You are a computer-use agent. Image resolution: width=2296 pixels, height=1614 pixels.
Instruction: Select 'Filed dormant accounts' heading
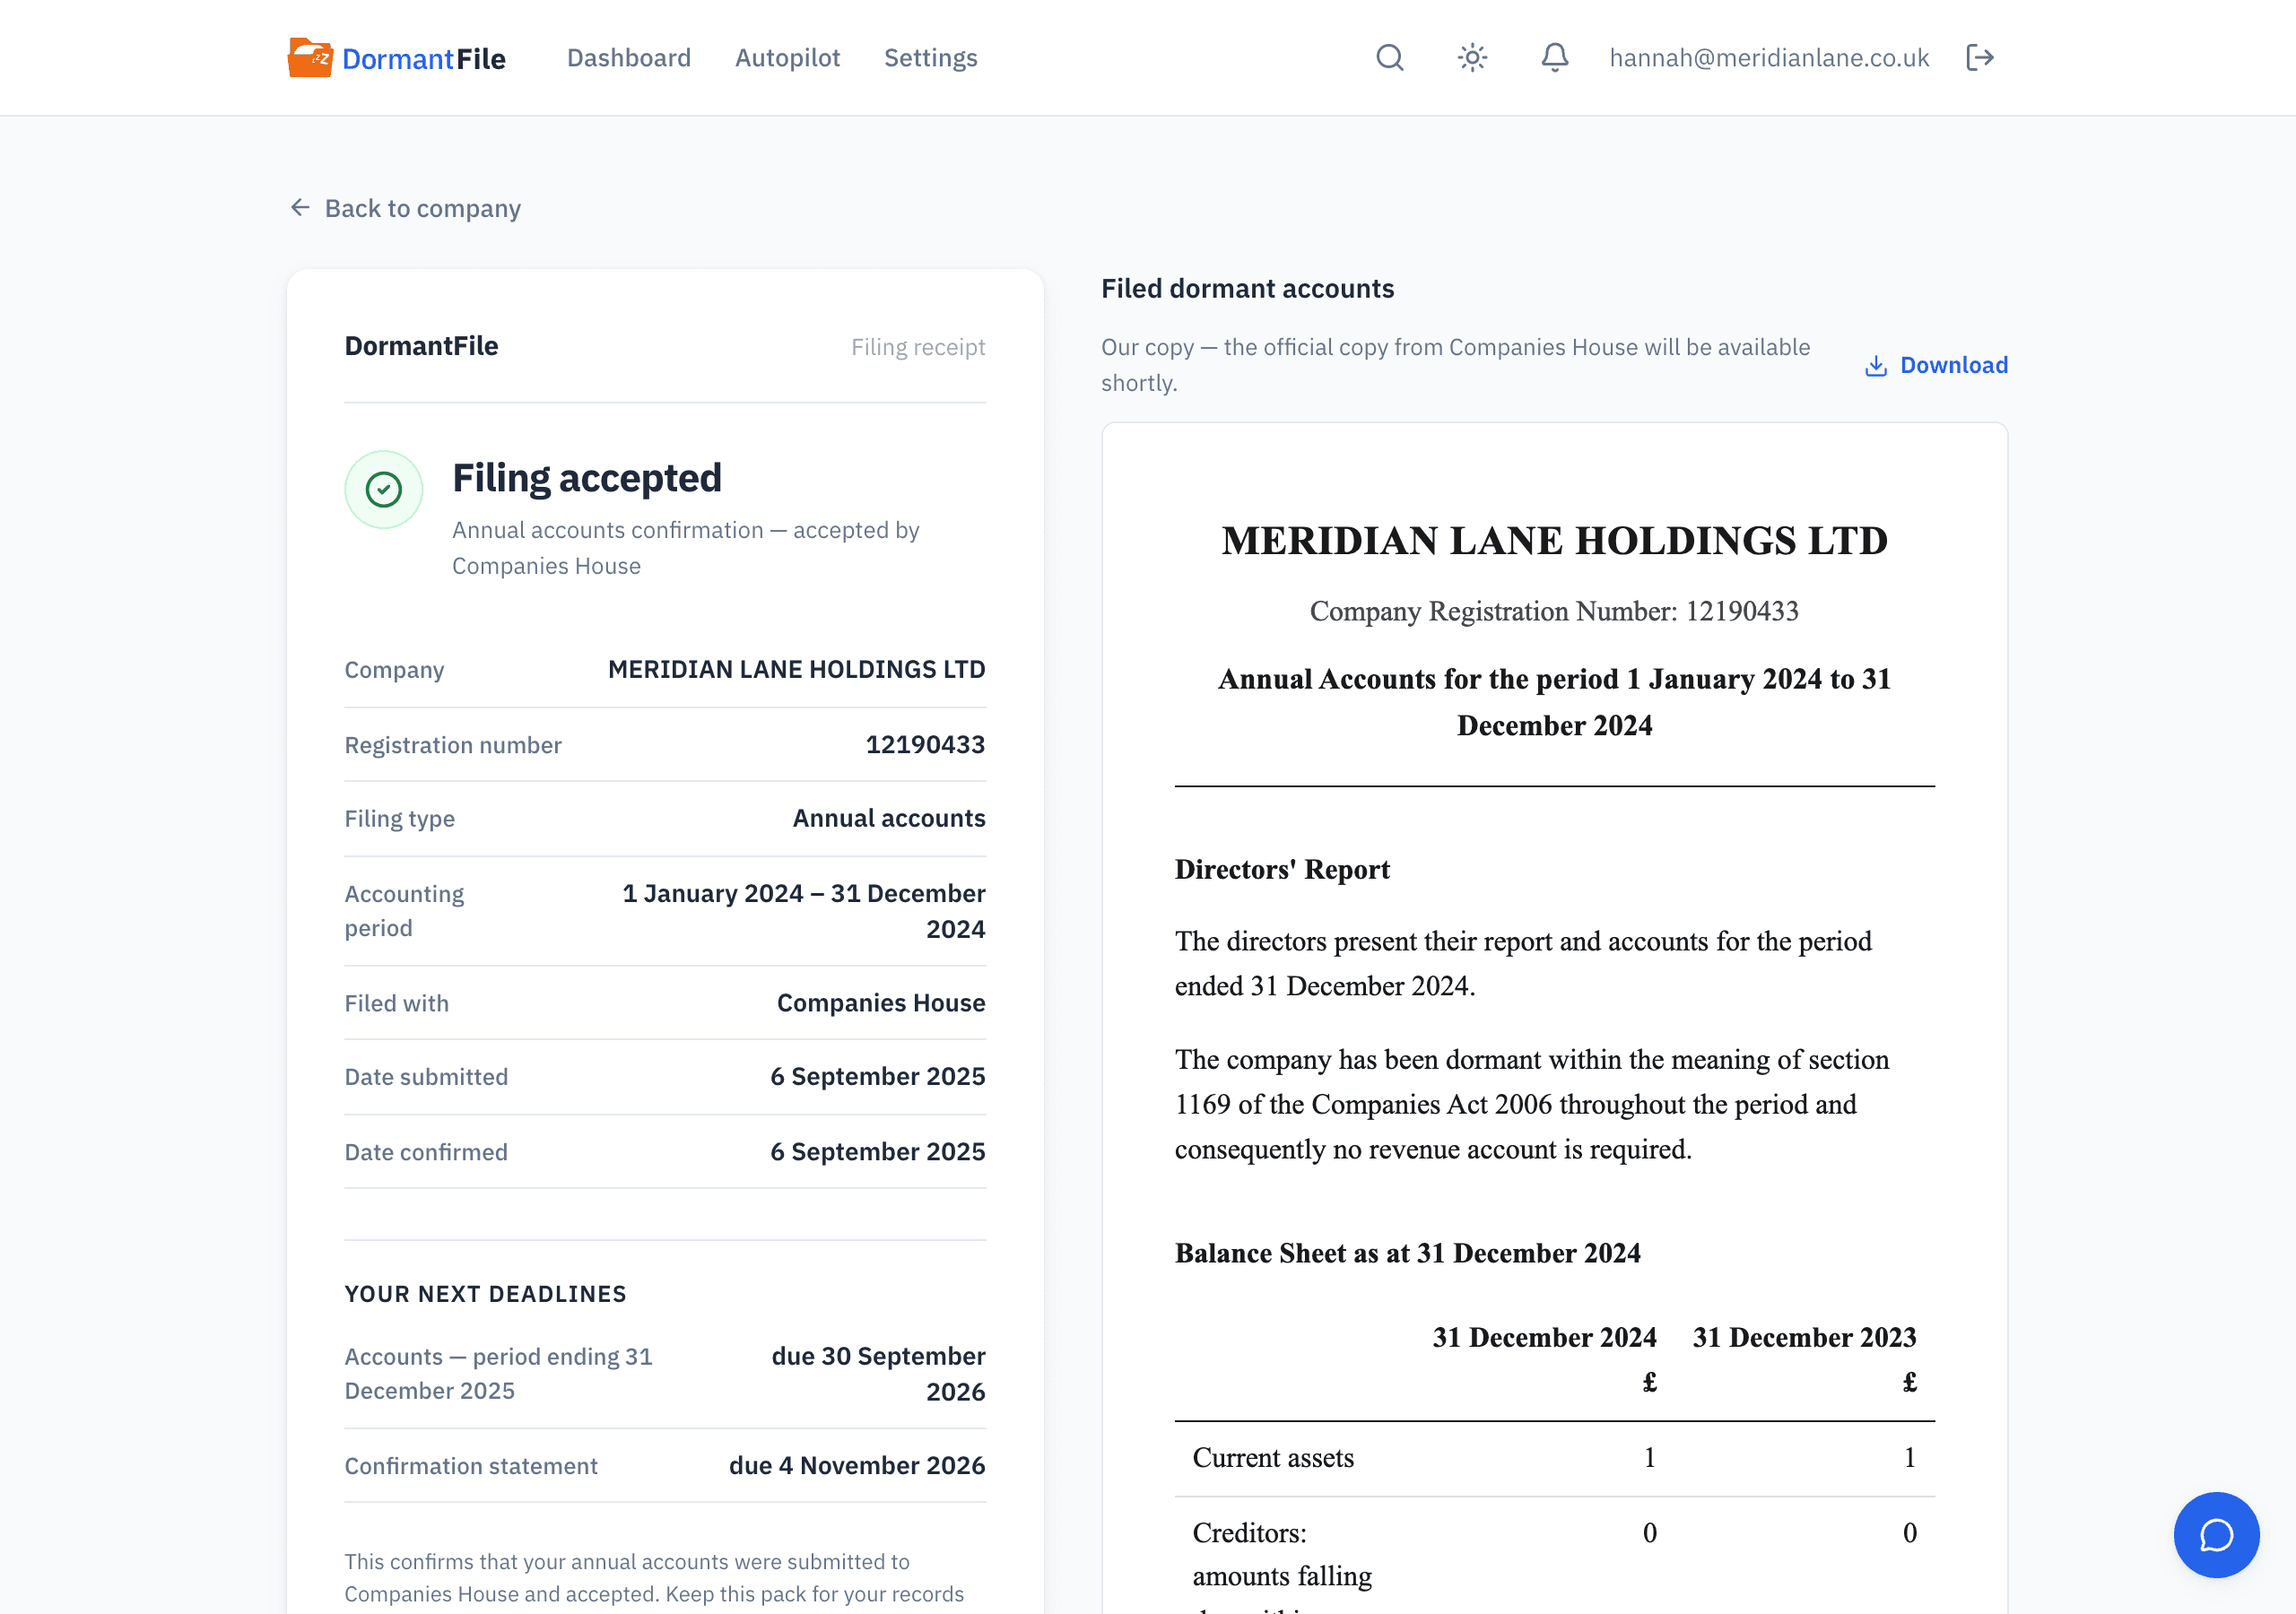pos(1247,288)
